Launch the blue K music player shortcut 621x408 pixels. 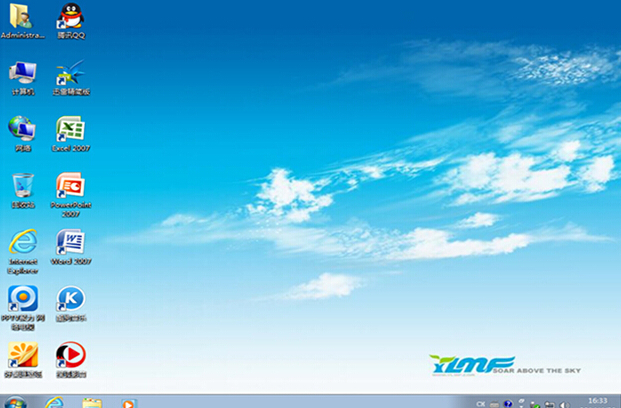click(70, 304)
